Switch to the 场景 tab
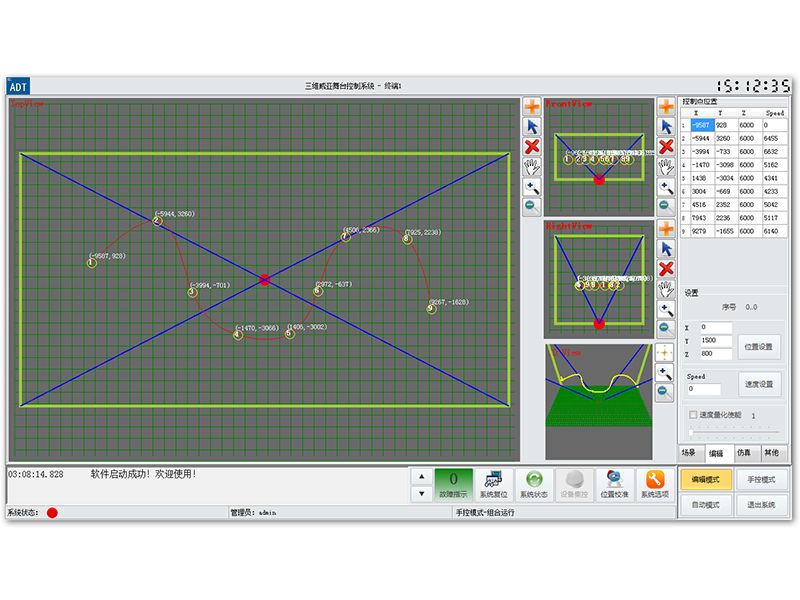The image size is (800, 600). [689, 453]
